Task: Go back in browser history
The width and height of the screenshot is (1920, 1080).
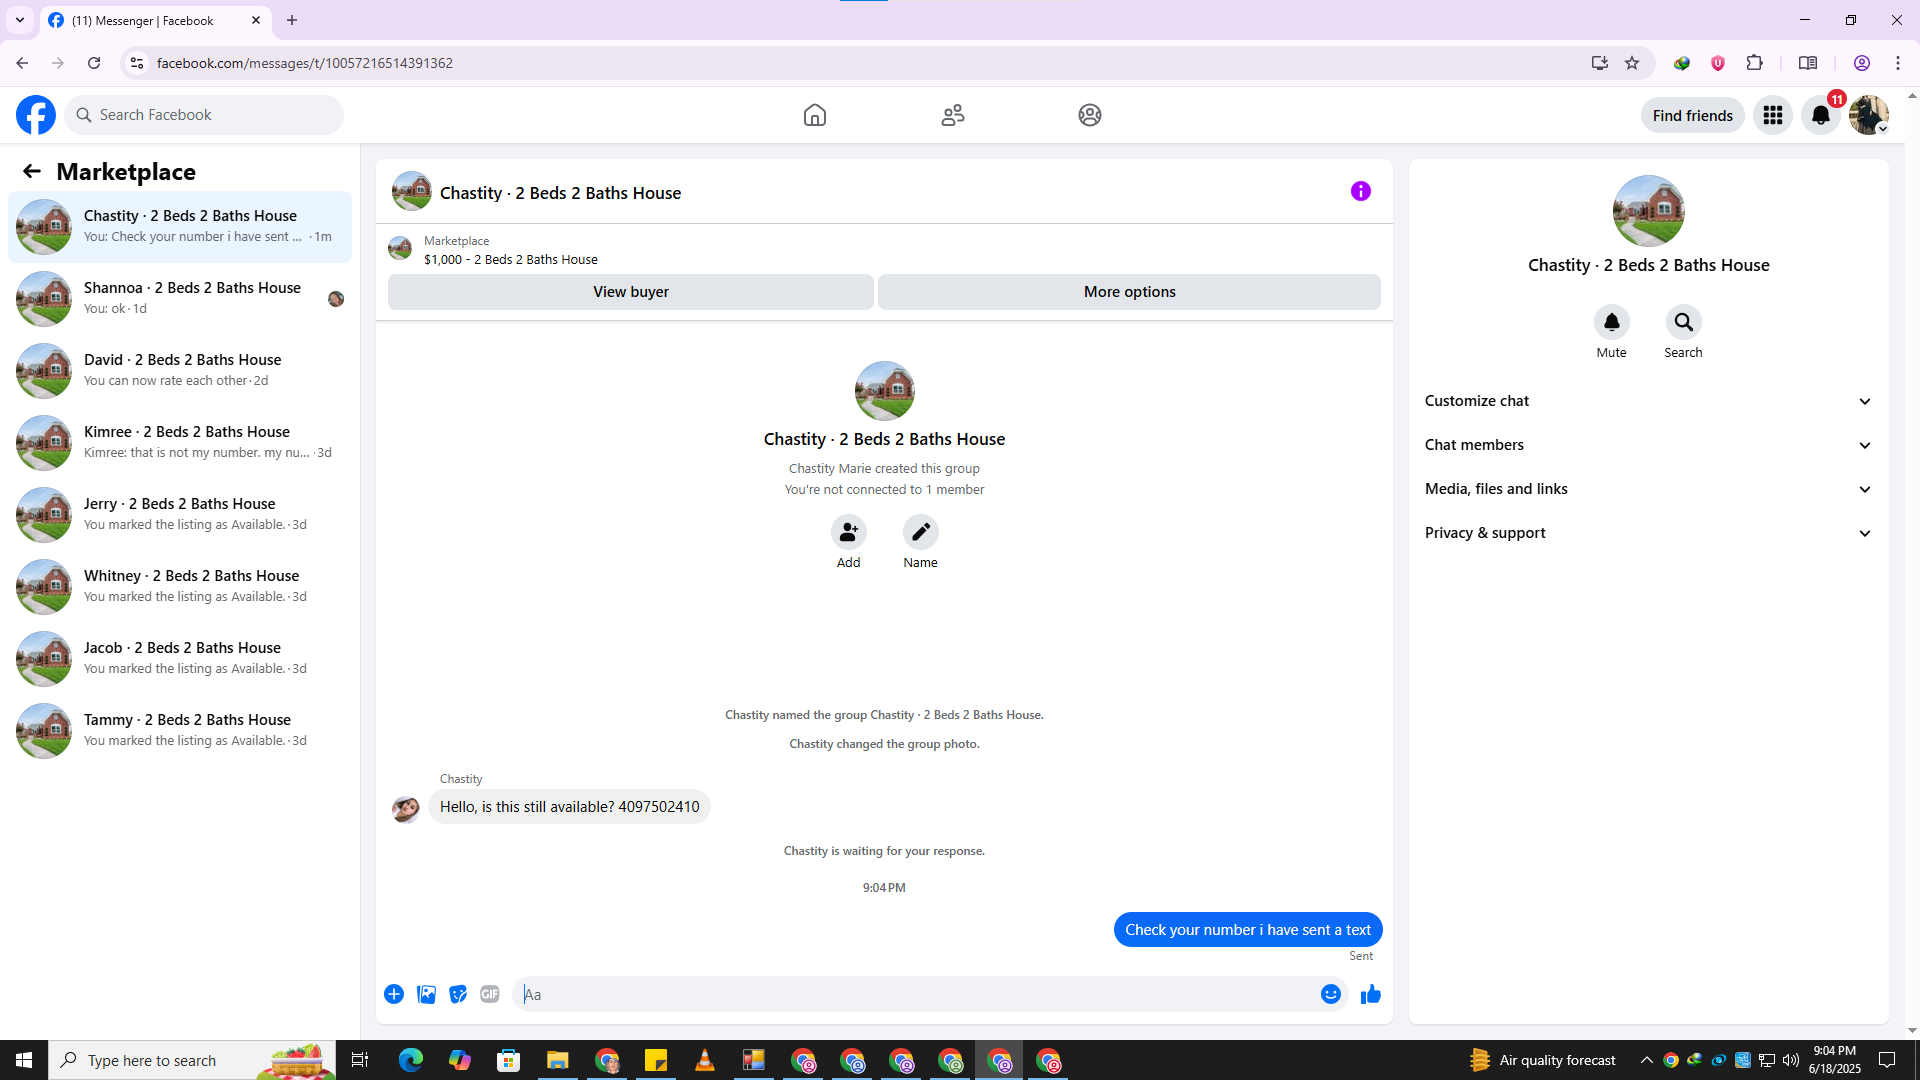Action: (x=22, y=63)
